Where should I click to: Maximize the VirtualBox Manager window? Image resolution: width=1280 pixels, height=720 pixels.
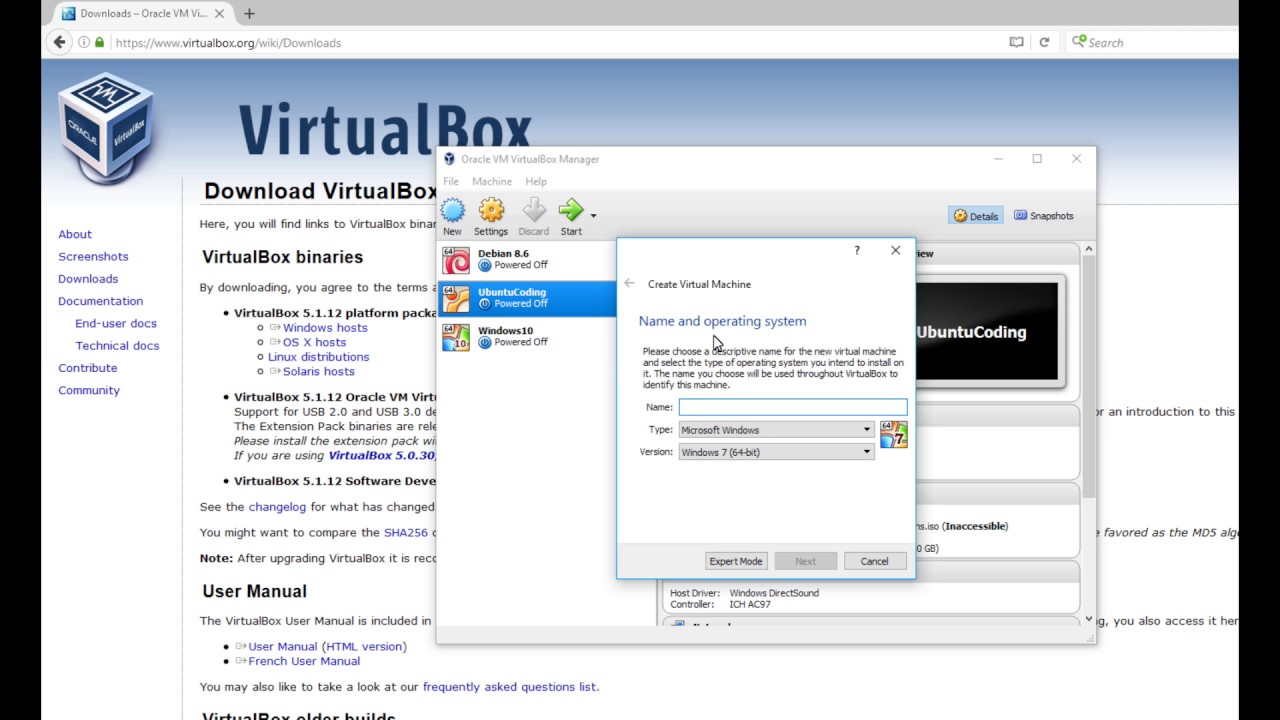coord(1037,159)
